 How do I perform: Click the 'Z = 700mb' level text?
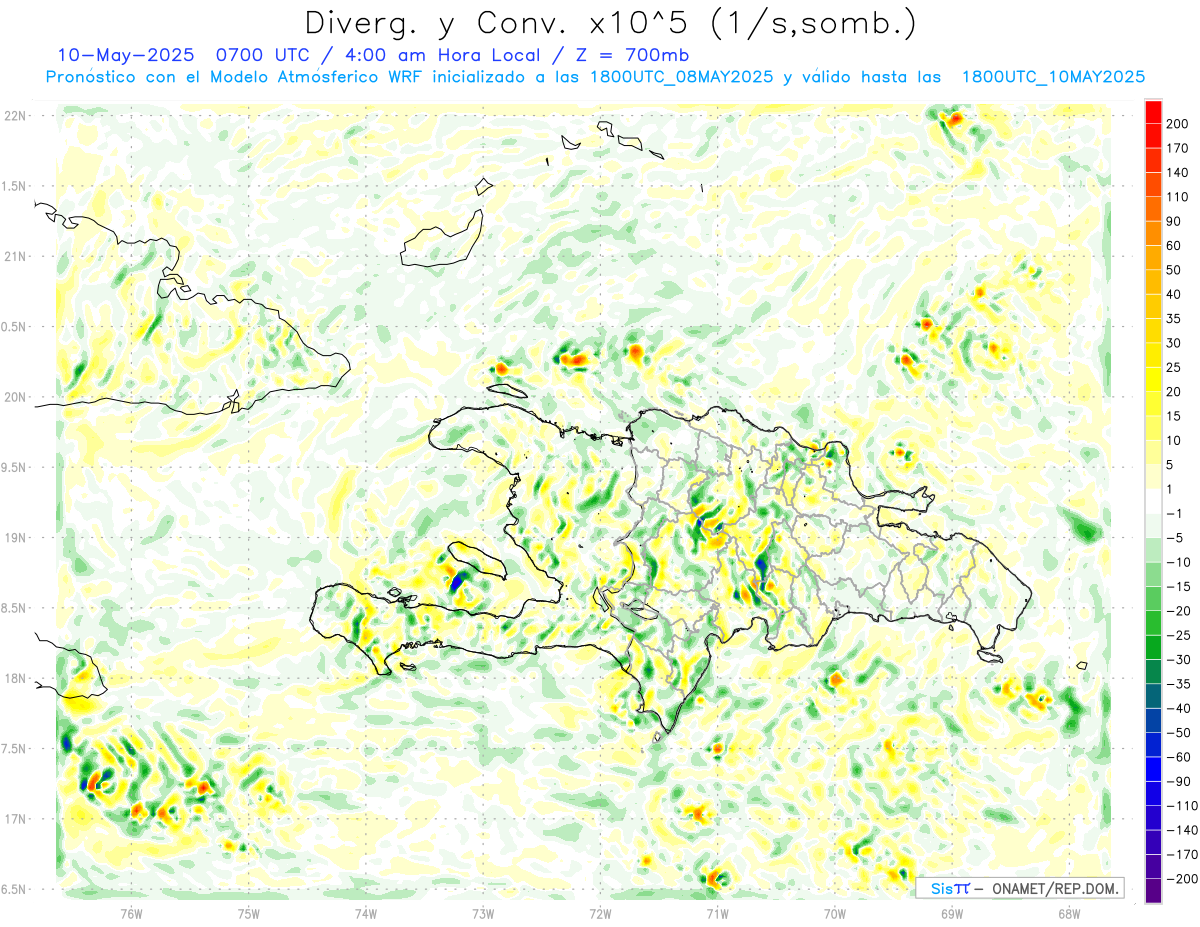click(x=630, y=54)
